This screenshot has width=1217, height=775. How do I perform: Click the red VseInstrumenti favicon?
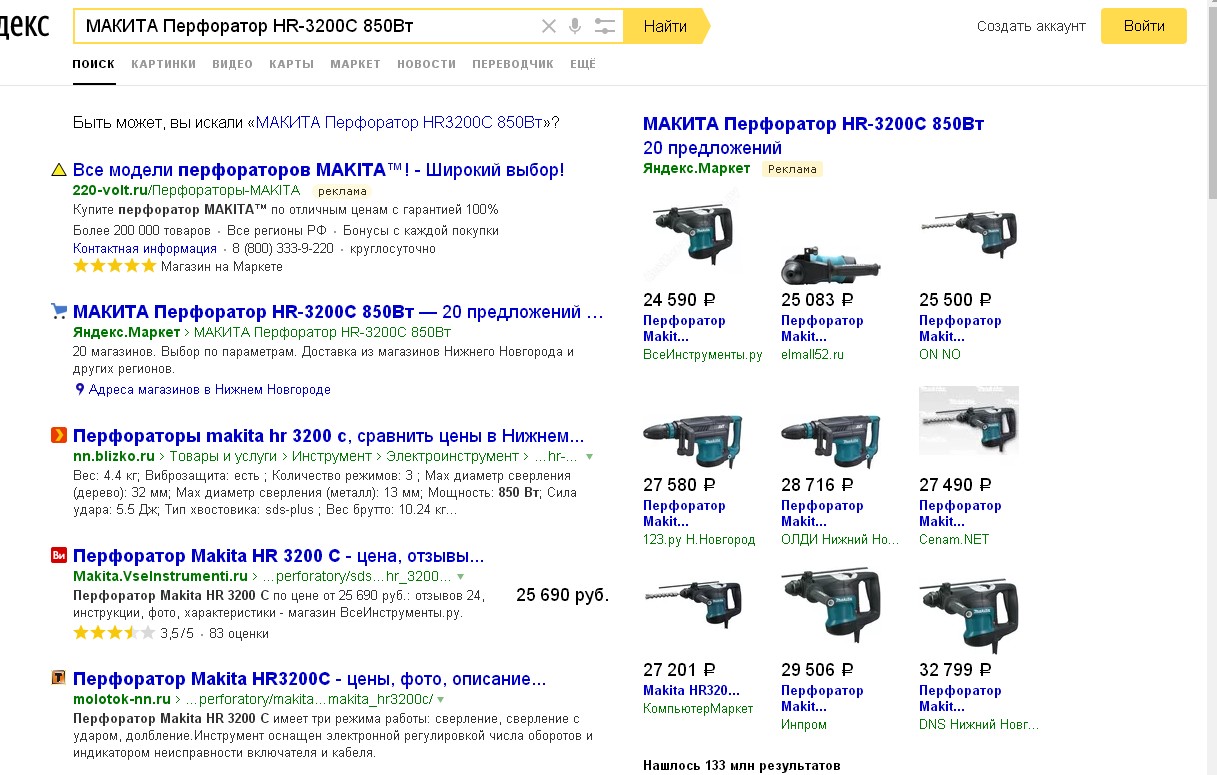pyautogui.click(x=59, y=555)
